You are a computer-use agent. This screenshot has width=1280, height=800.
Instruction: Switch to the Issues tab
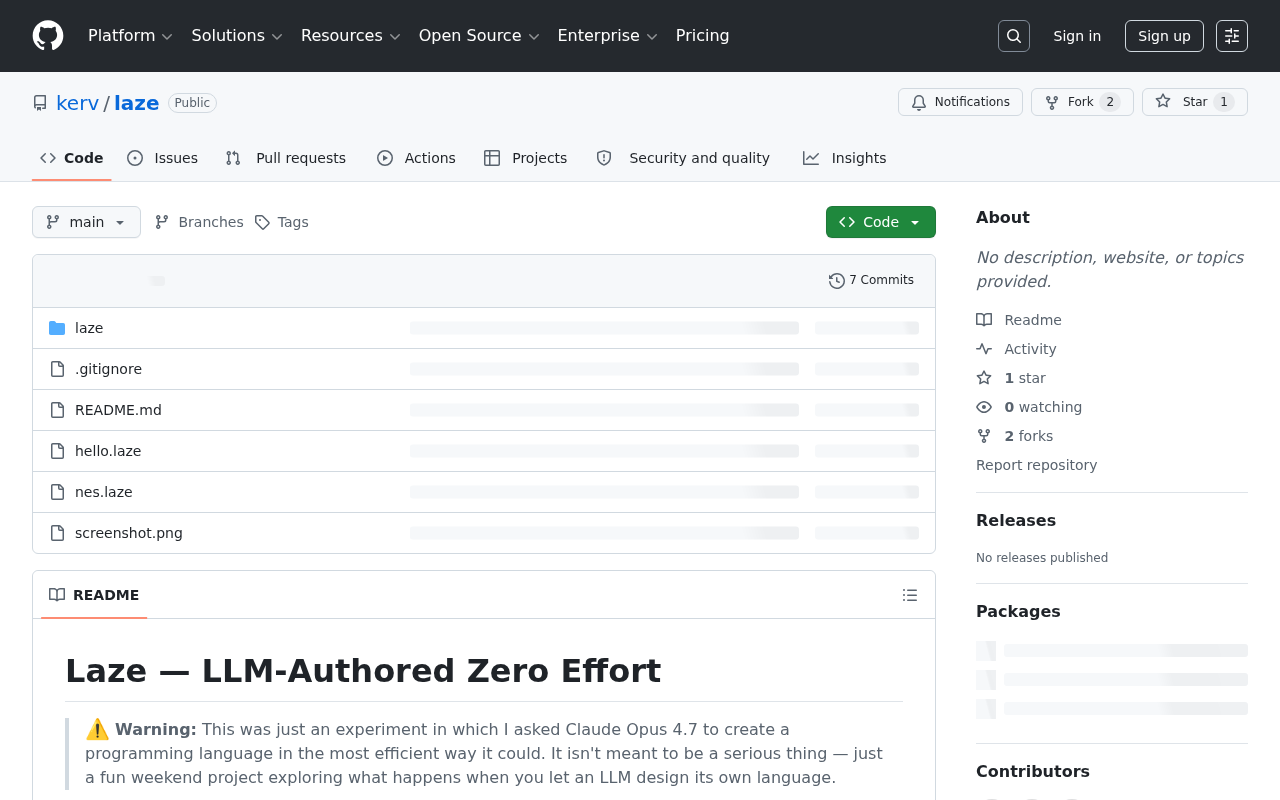(163, 158)
